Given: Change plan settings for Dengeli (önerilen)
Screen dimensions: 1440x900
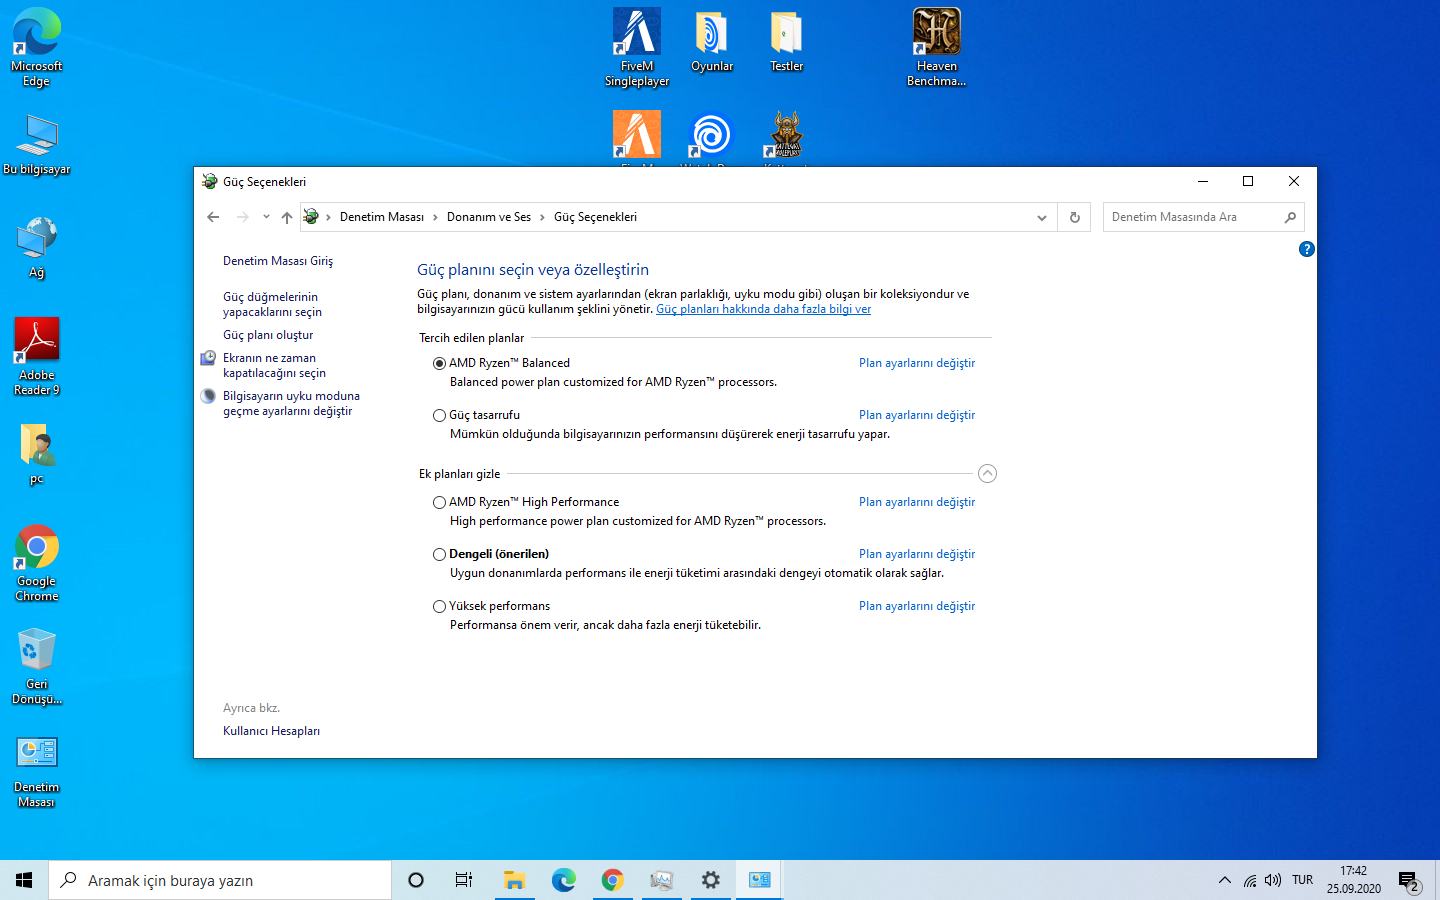Looking at the screenshot, I should tap(917, 554).
